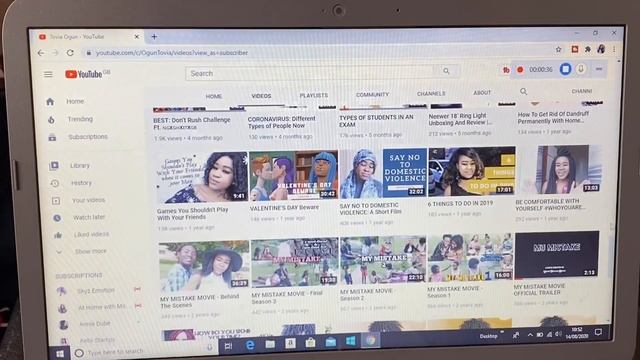
Task: Open Microsoft Edge from the taskbar
Action: [250, 345]
